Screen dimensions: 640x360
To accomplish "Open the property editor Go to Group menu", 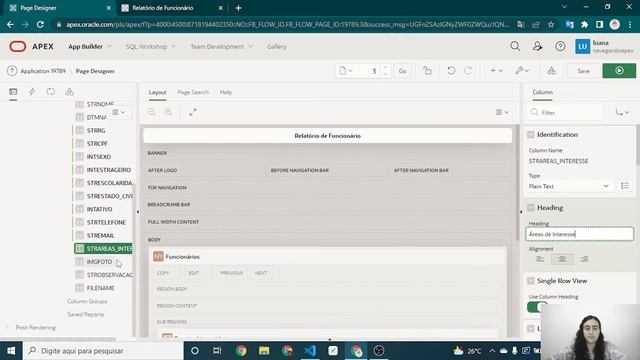I will pos(622,112).
